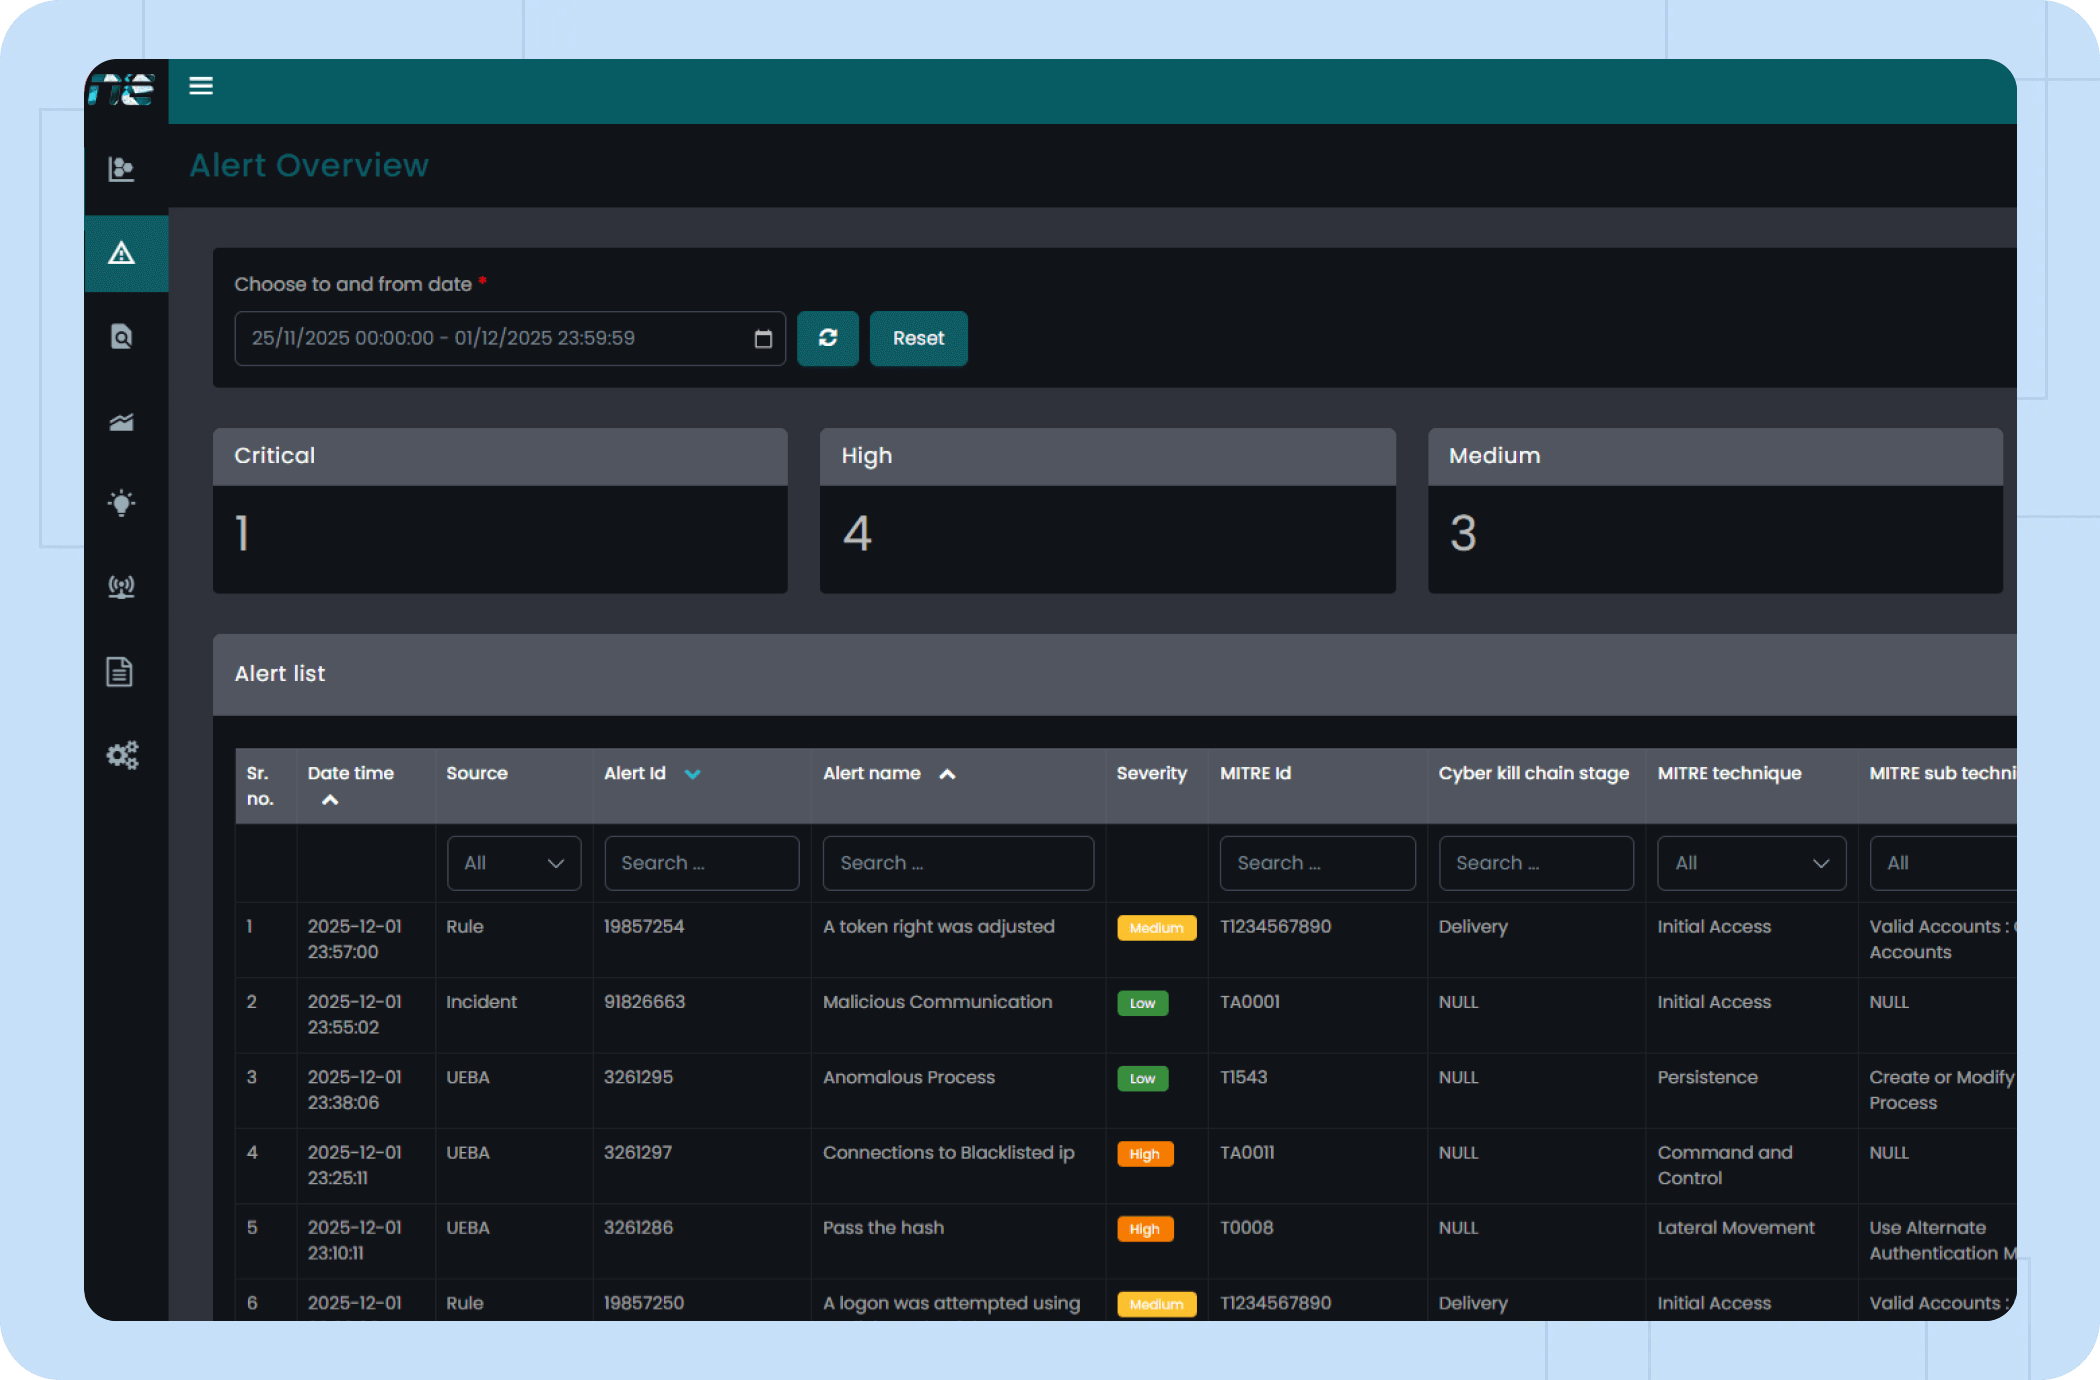The width and height of the screenshot is (2100, 1380).
Task: Click the refresh icon button
Action: click(x=827, y=338)
